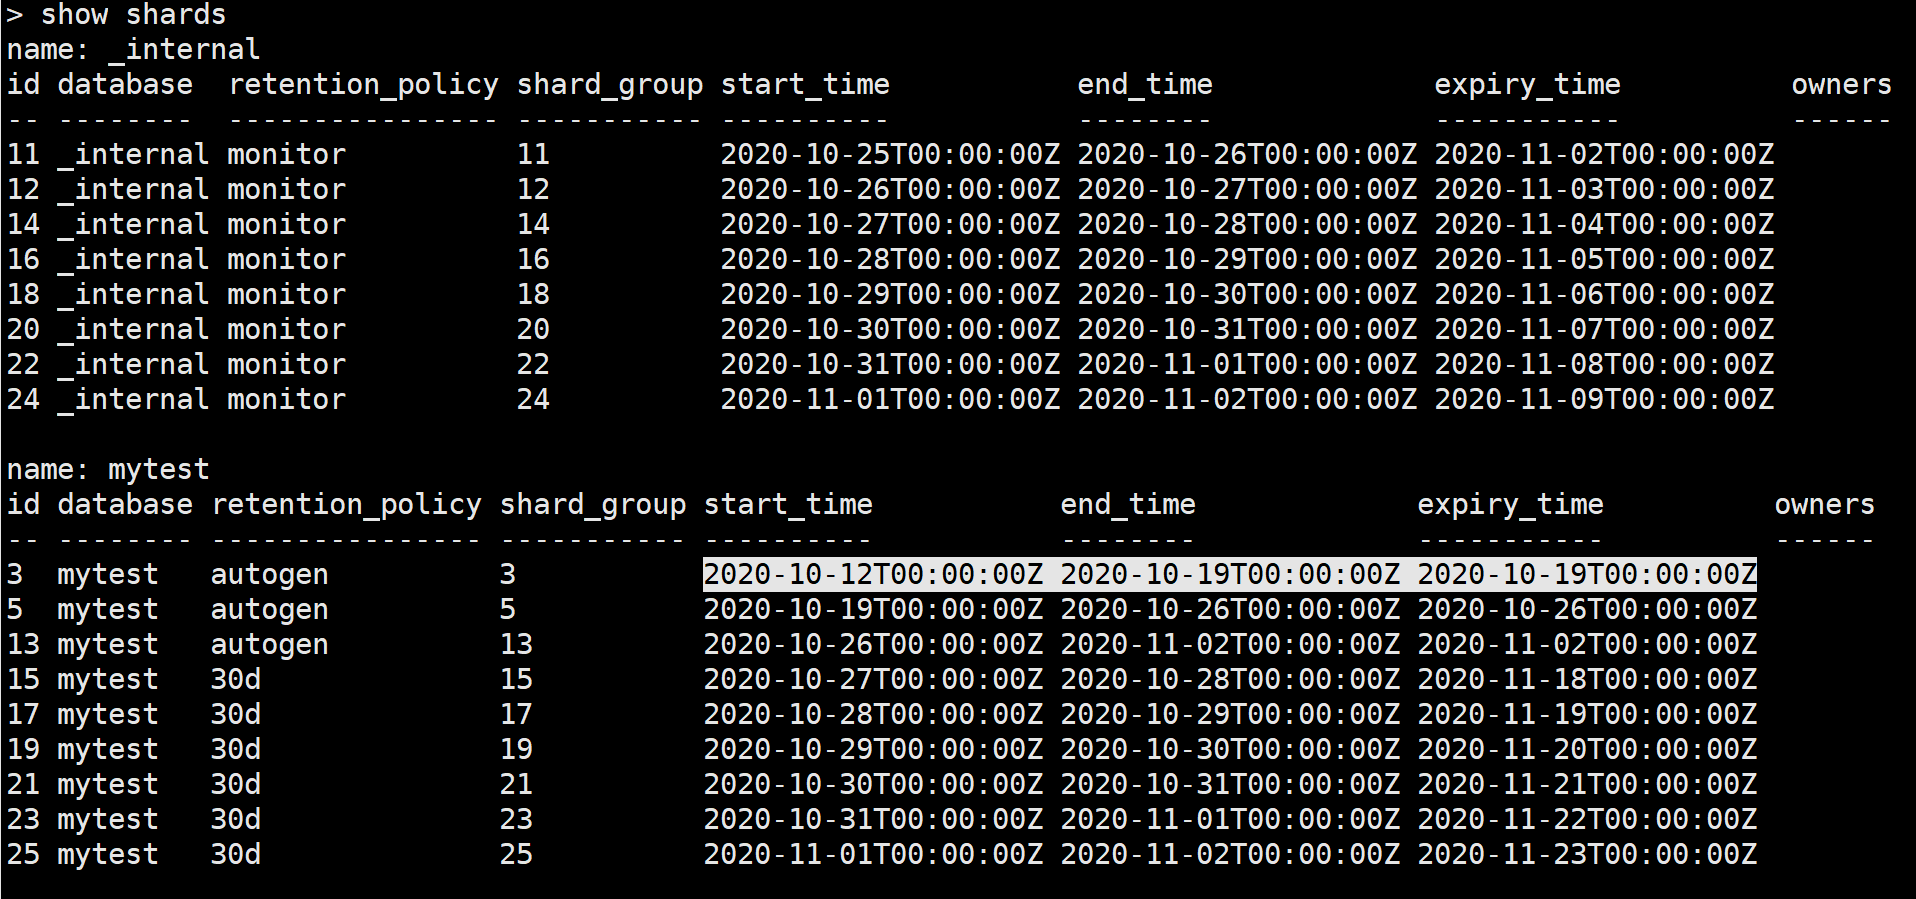Viewport: 1916px width, 899px height.
Task: Click expiry time 2020-11-07T00:00:00Z in row 20
Action: click(1604, 330)
